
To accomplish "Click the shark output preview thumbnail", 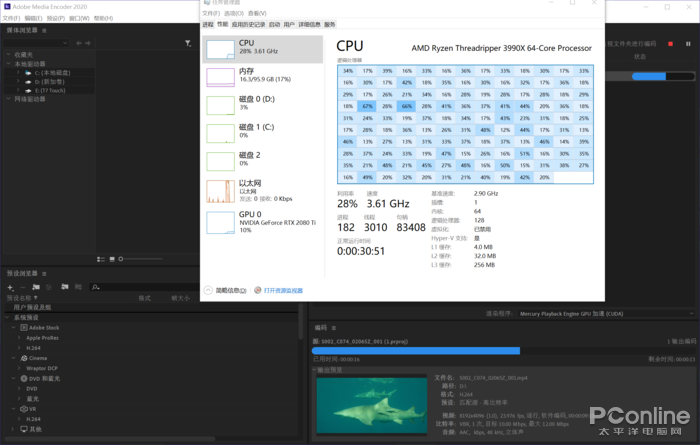I will pos(371,406).
